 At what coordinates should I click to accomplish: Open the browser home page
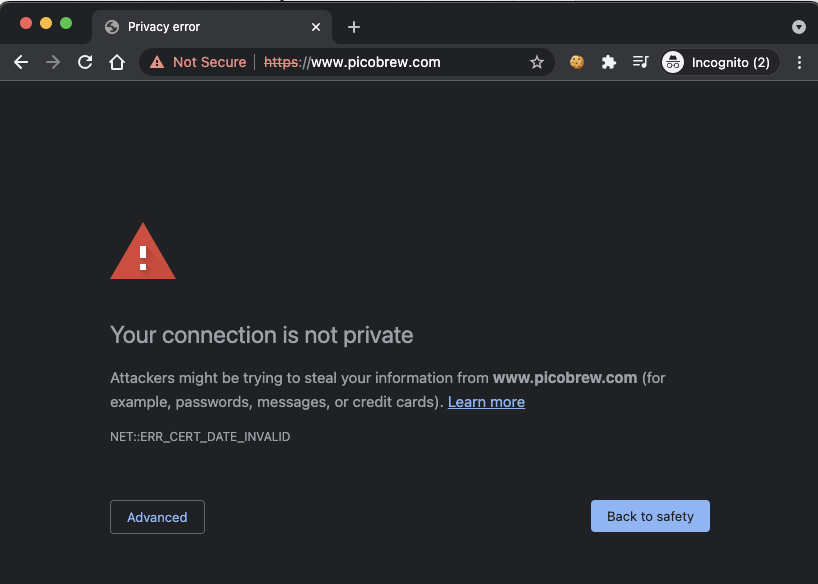(117, 63)
